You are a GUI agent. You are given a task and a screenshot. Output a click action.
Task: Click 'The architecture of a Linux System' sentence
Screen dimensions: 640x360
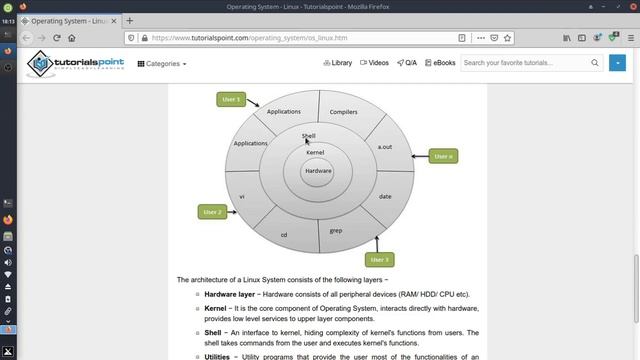coord(282,280)
